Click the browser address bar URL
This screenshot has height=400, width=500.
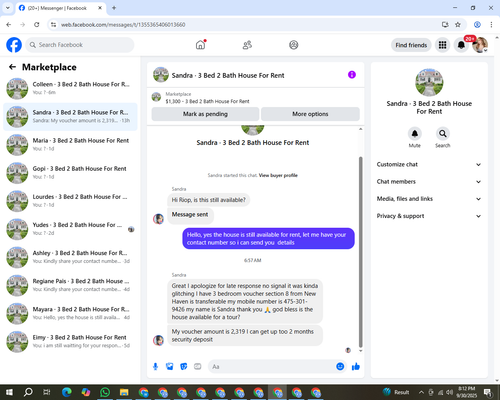[x=123, y=25]
